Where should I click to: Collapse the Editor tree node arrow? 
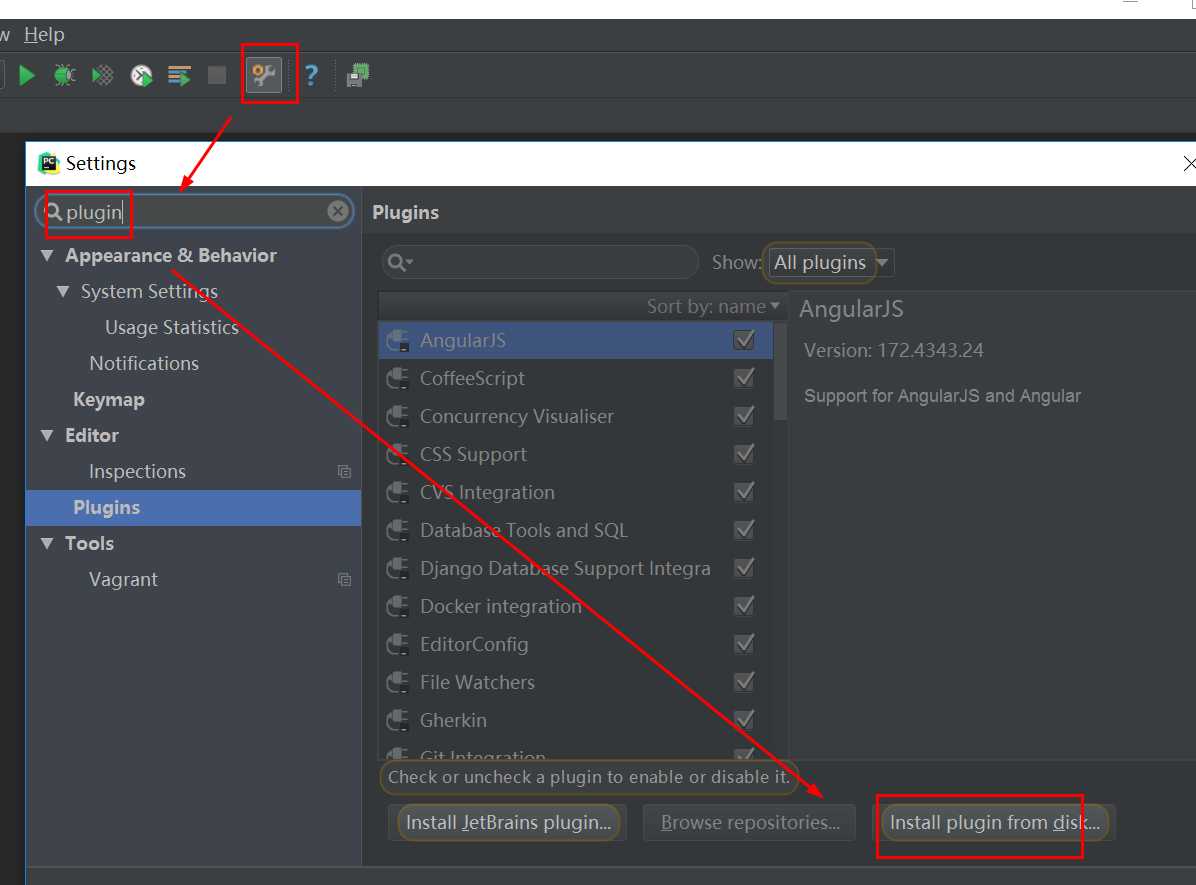47,436
